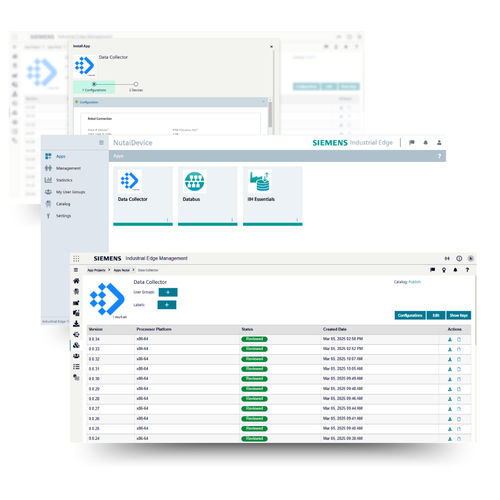The width and height of the screenshot is (500, 500).
Task: Click the Created Date column header
Action: coord(335,329)
